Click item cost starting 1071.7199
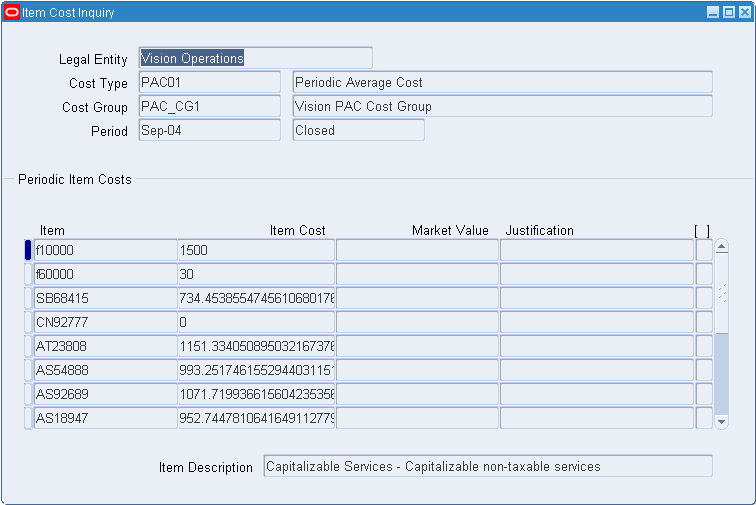 tap(256, 394)
